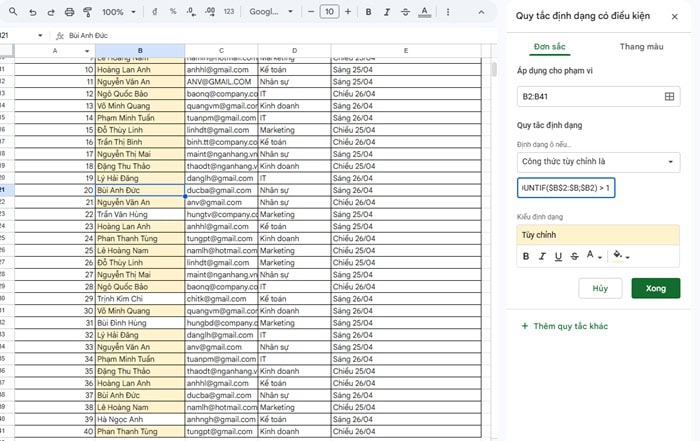
Task: Select the 'Đơn sắc' tab
Action: coord(549,47)
